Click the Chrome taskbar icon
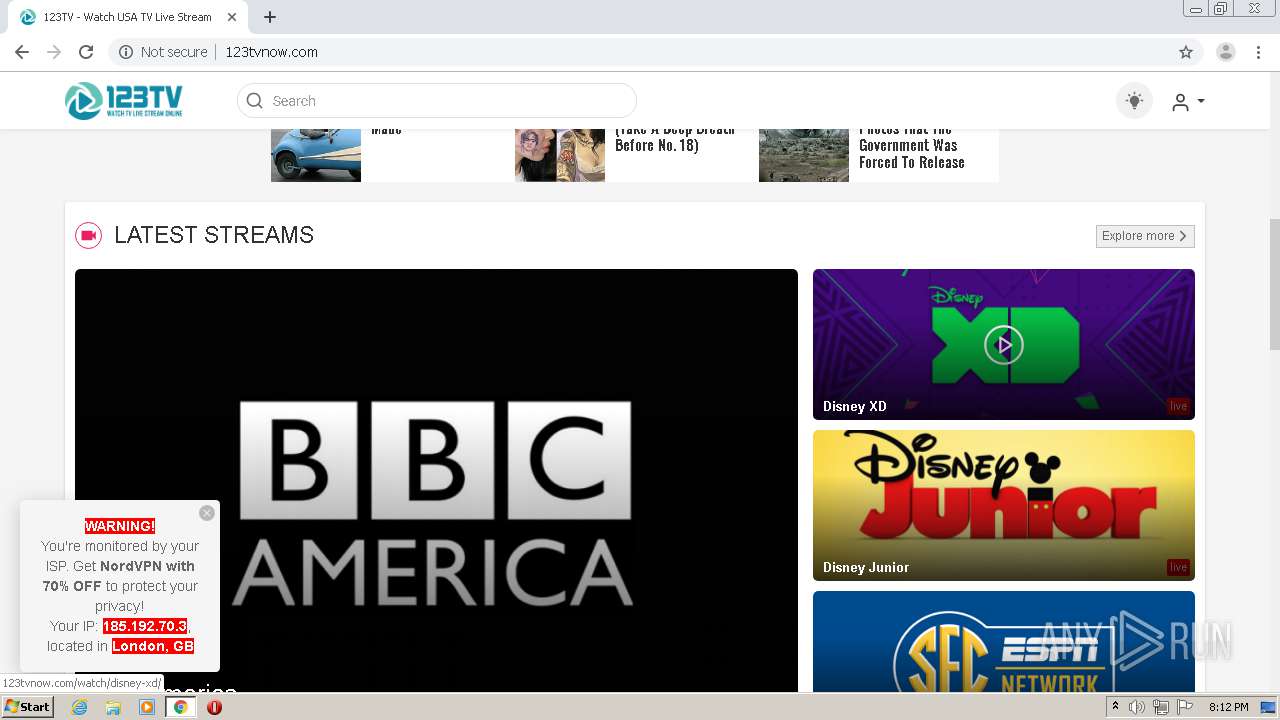1280x720 pixels. (x=181, y=707)
